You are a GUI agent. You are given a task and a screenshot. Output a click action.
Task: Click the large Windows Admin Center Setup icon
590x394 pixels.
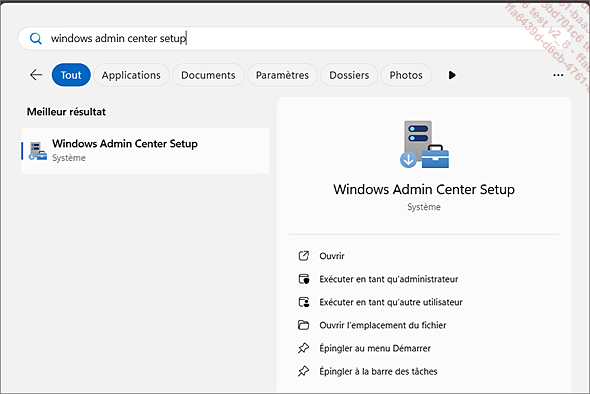click(x=424, y=145)
